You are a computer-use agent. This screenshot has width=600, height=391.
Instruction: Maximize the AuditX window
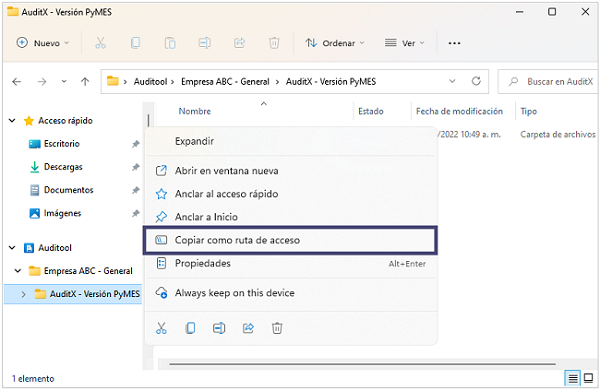[x=552, y=12]
